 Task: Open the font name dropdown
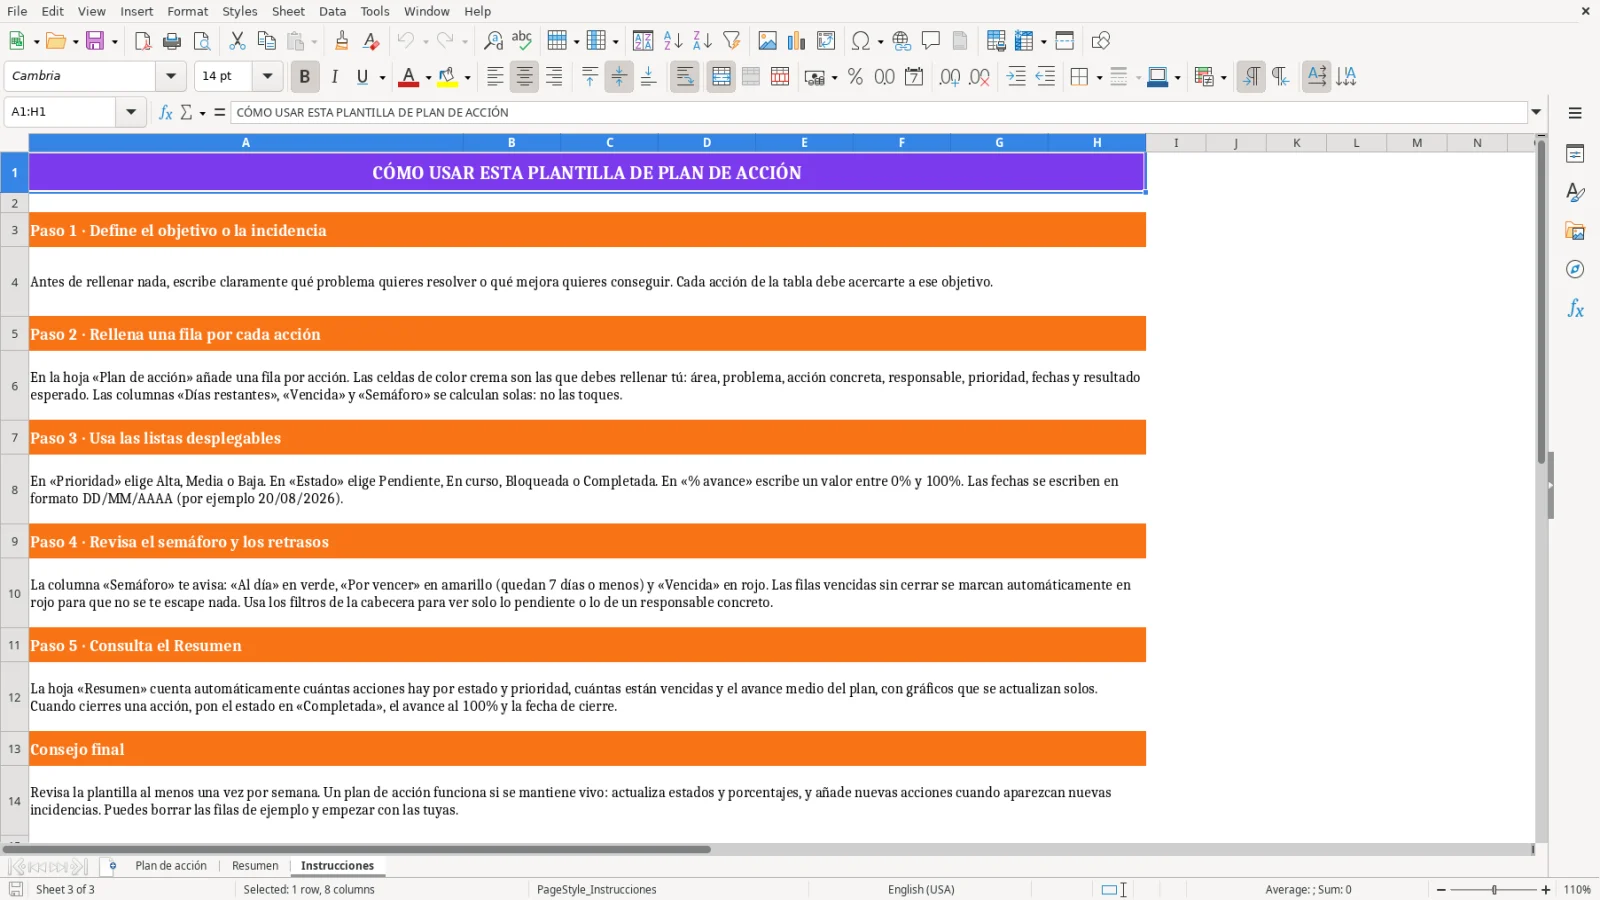(x=171, y=76)
